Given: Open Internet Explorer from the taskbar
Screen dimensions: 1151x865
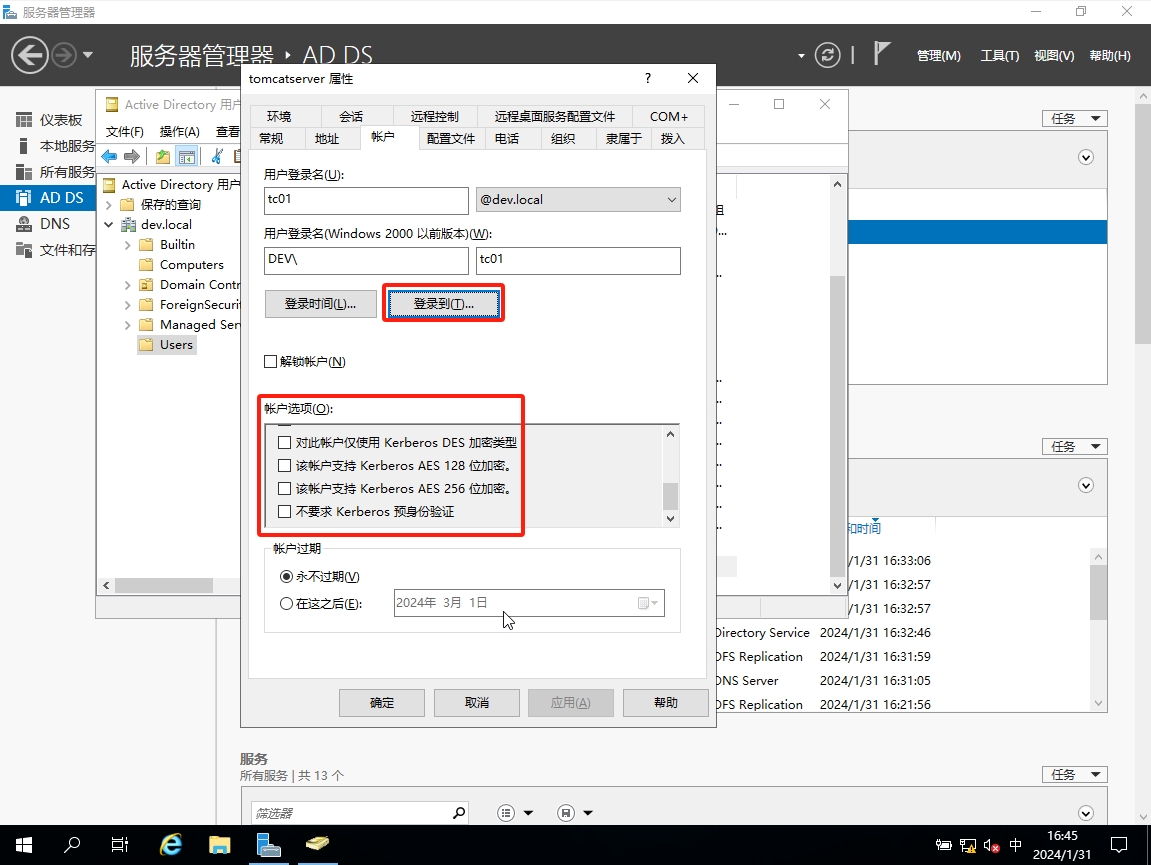Looking at the screenshot, I should point(171,845).
